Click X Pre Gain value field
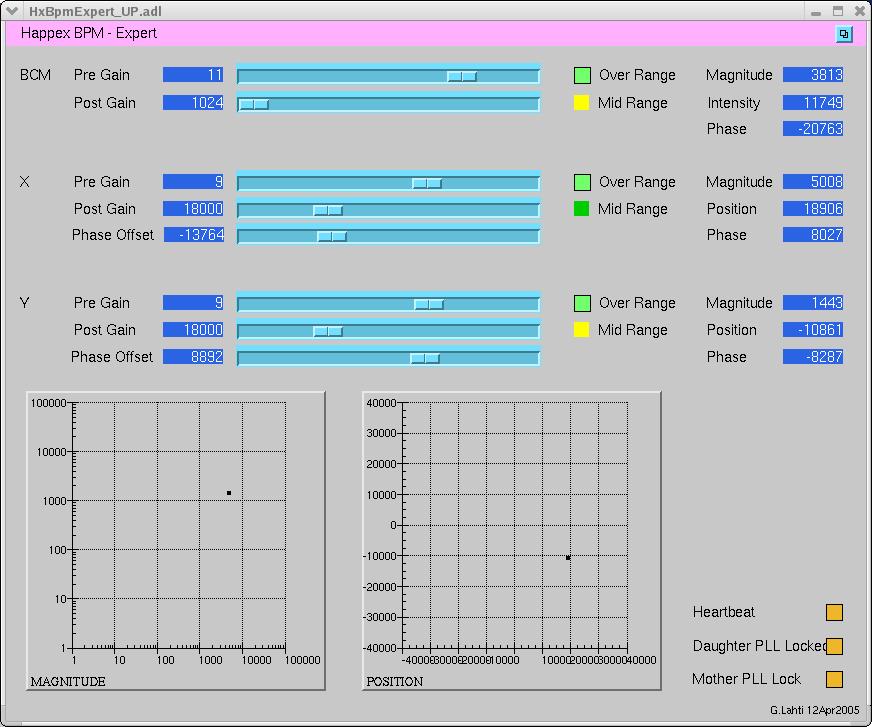The width and height of the screenshot is (872, 727). pyautogui.click(x=193, y=181)
